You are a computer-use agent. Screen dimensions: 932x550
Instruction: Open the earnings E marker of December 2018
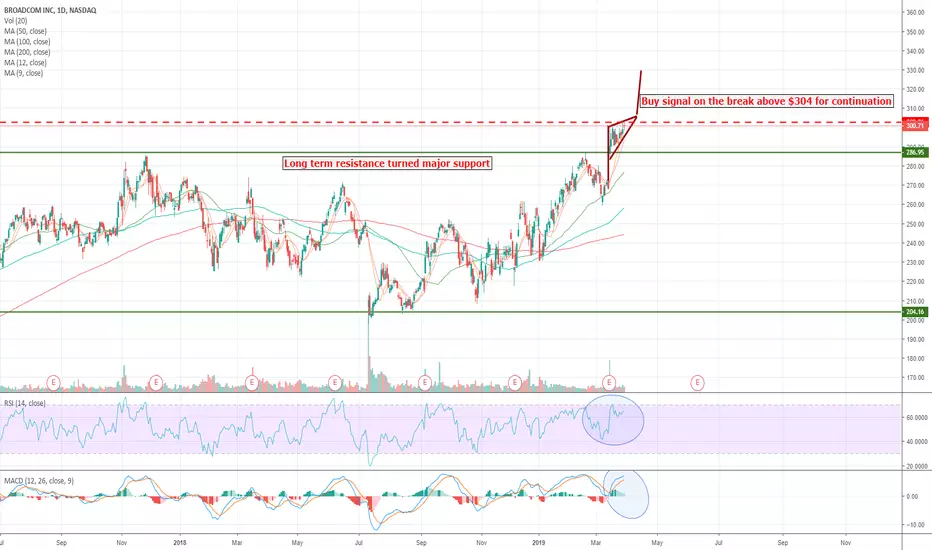click(x=514, y=382)
